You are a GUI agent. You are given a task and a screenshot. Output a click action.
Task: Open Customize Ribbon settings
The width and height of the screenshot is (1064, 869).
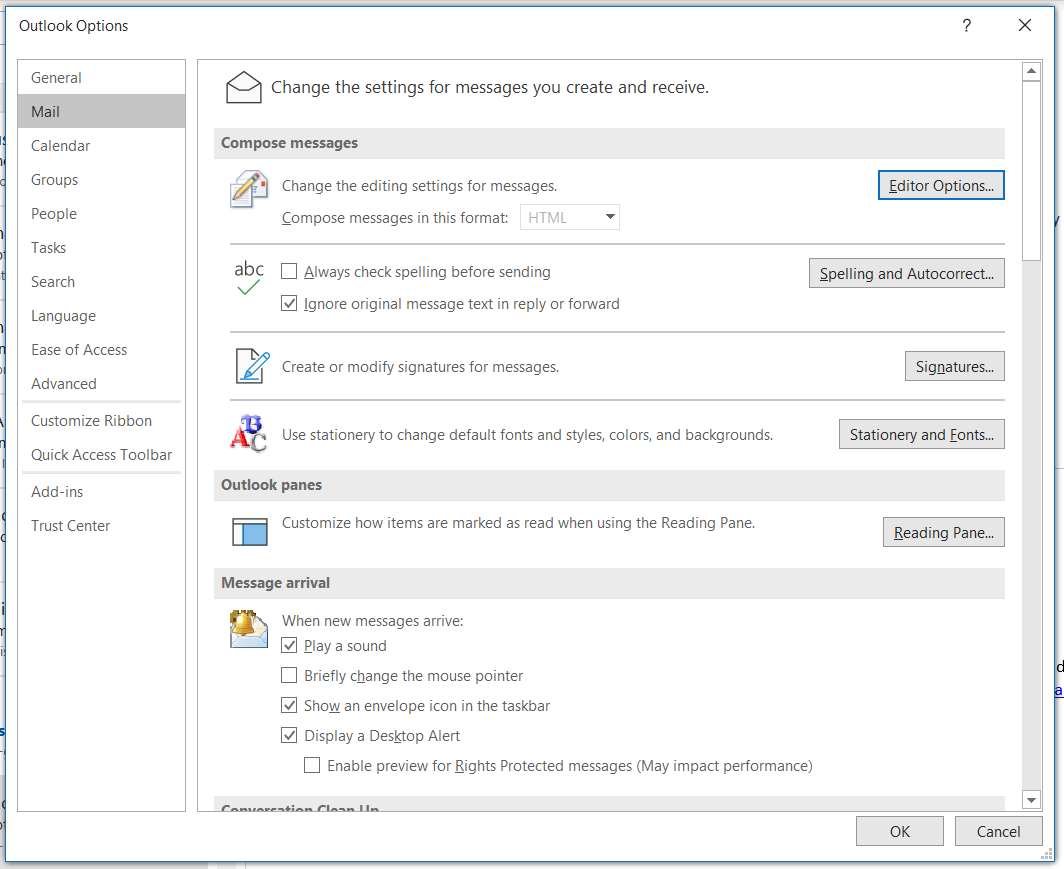101,420
